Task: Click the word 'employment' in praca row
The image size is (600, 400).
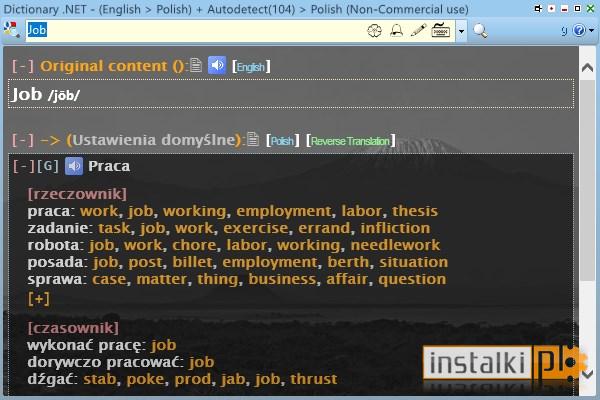Action: (284, 211)
